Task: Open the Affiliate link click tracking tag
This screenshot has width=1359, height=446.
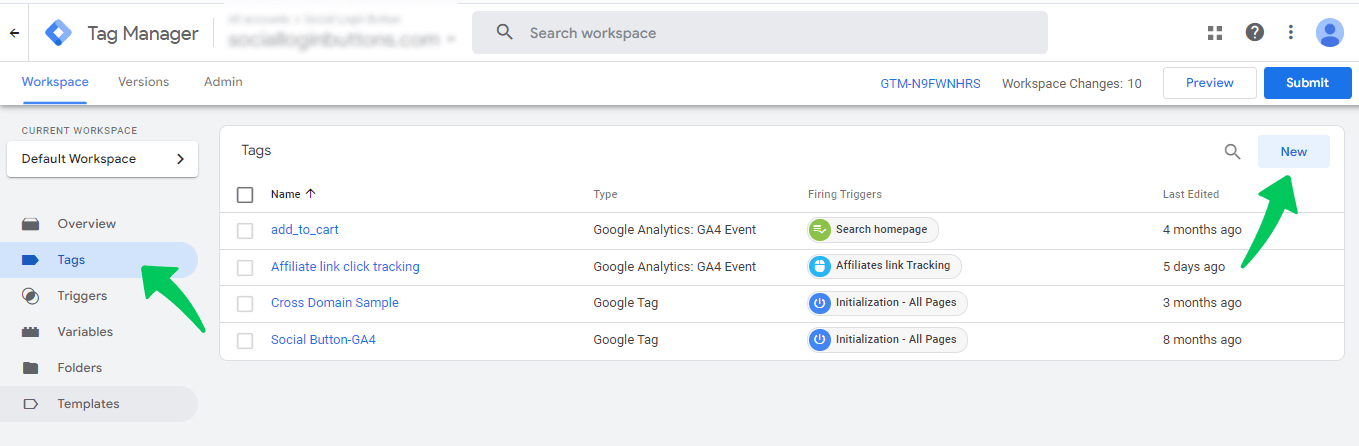Action: click(345, 267)
